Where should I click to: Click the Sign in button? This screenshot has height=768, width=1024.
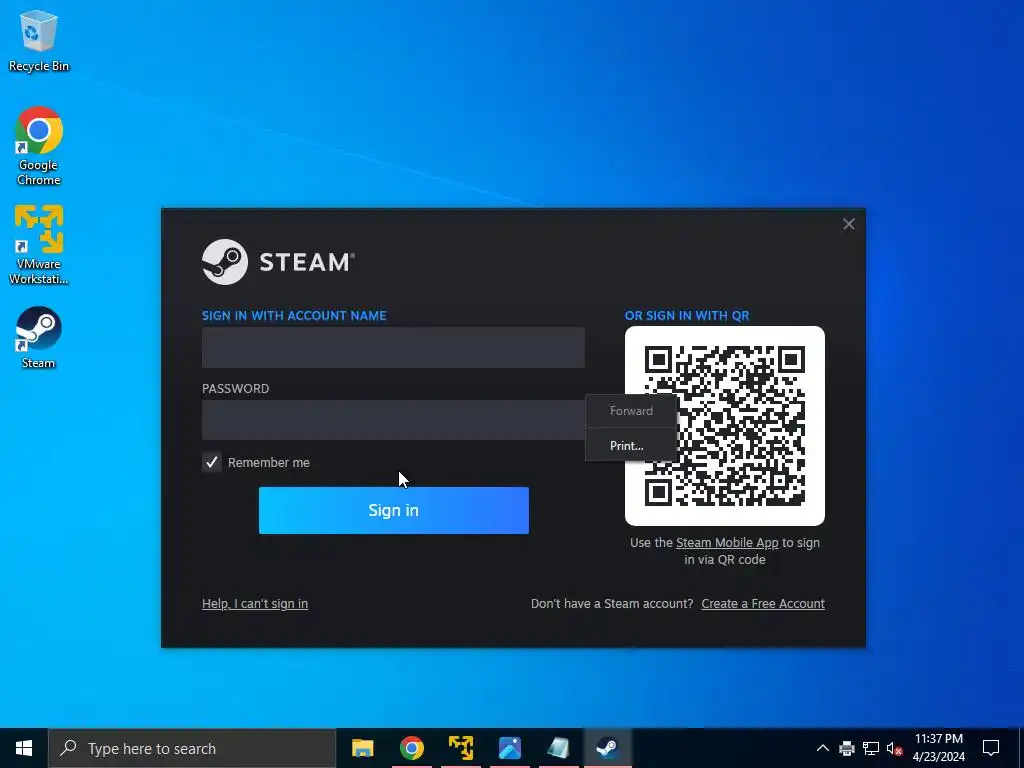(x=394, y=510)
